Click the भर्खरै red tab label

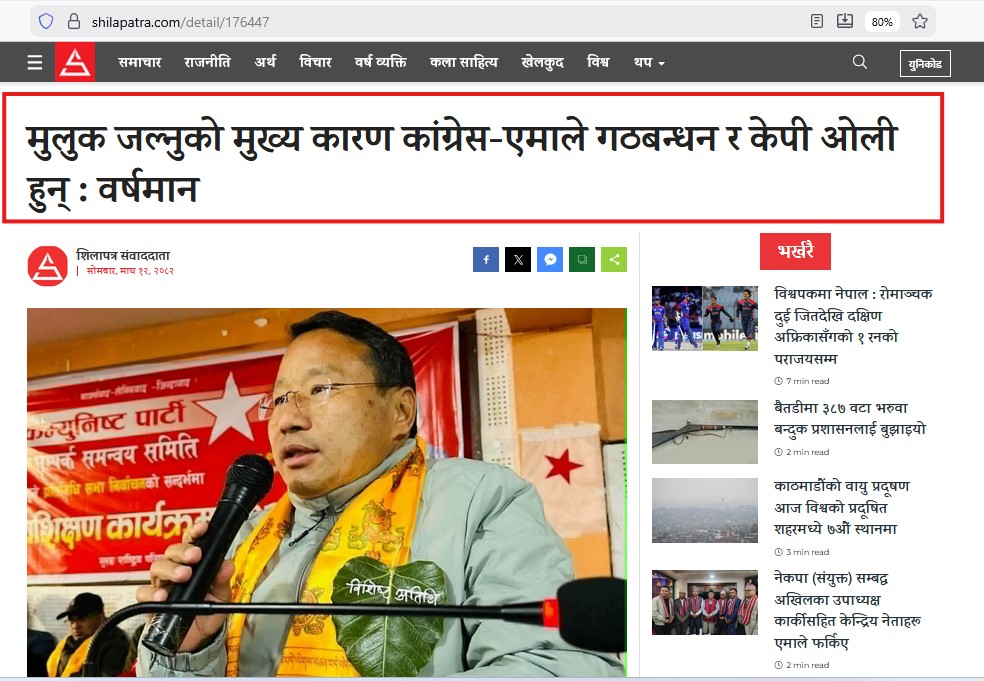click(x=795, y=251)
